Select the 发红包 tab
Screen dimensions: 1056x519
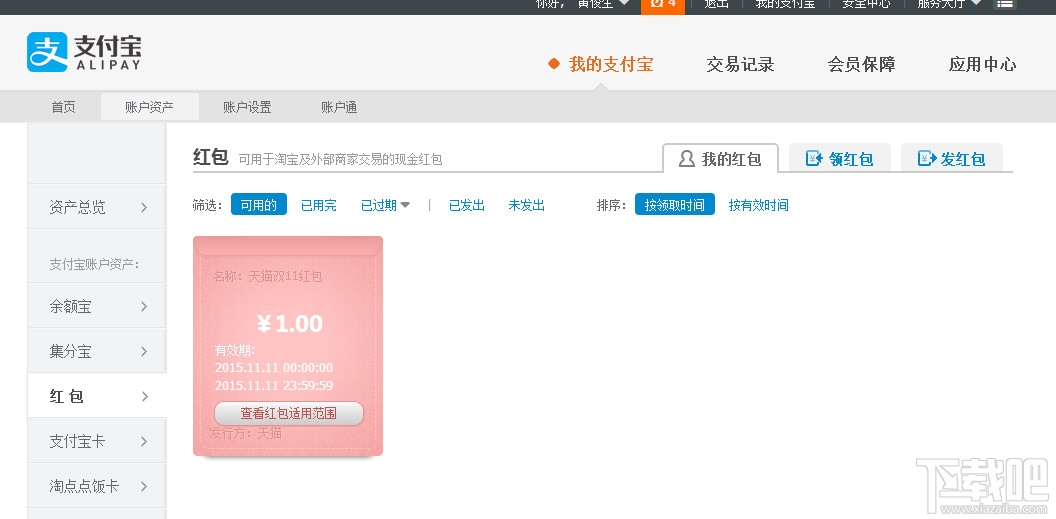point(952,159)
